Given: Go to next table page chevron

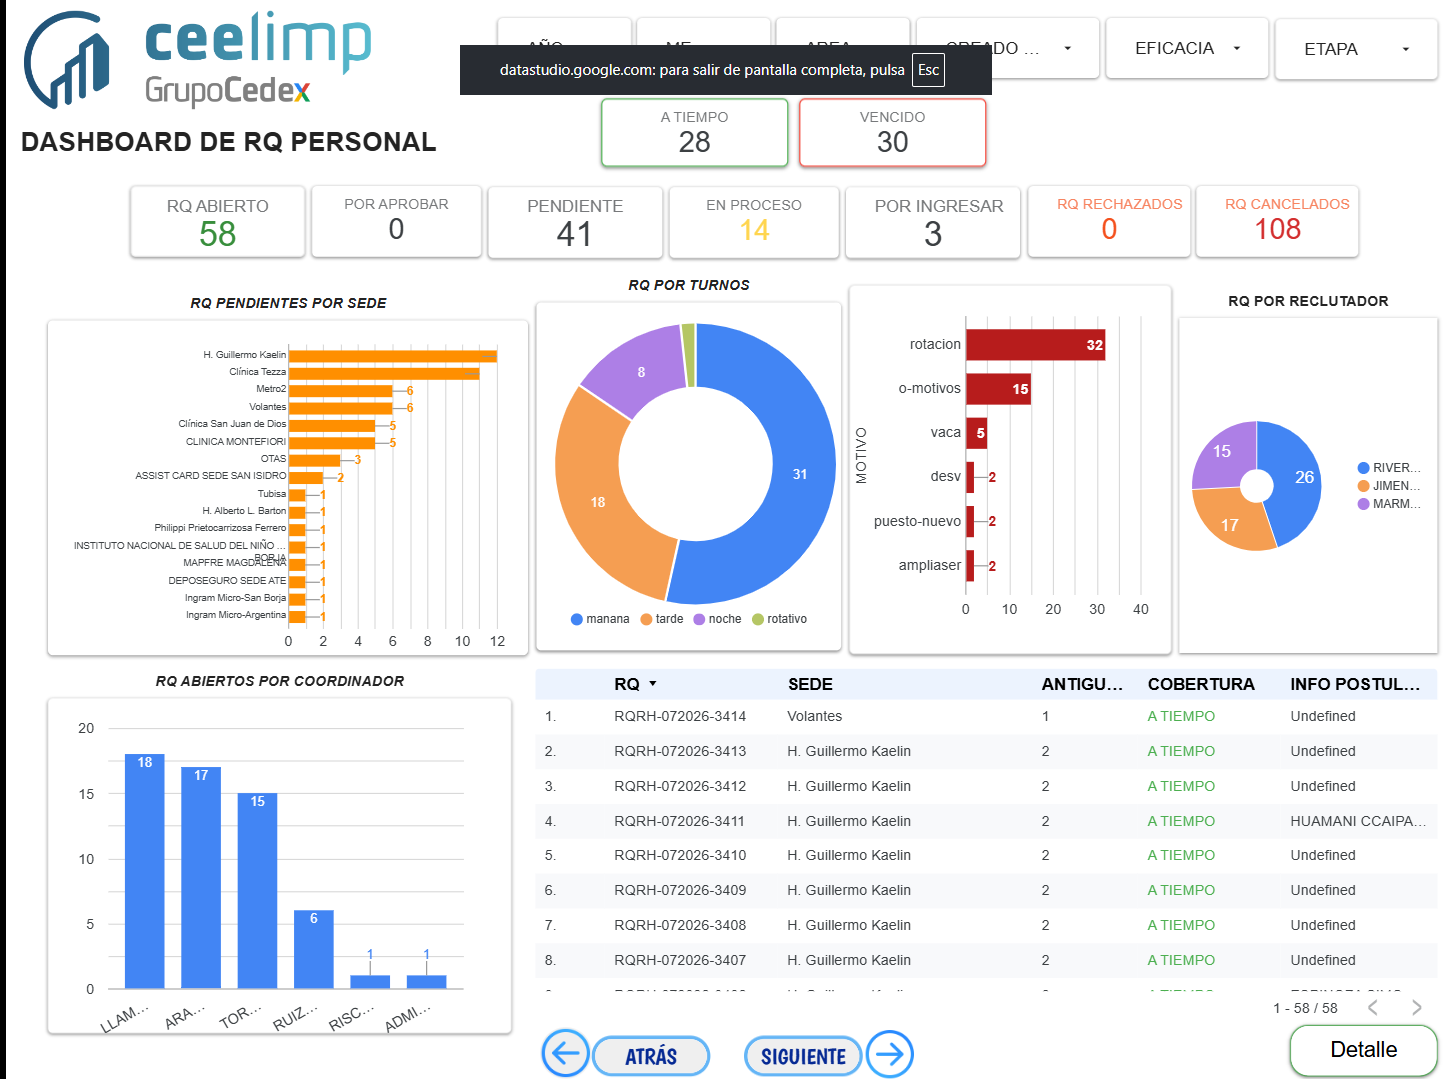Looking at the screenshot, I should tap(1416, 1008).
